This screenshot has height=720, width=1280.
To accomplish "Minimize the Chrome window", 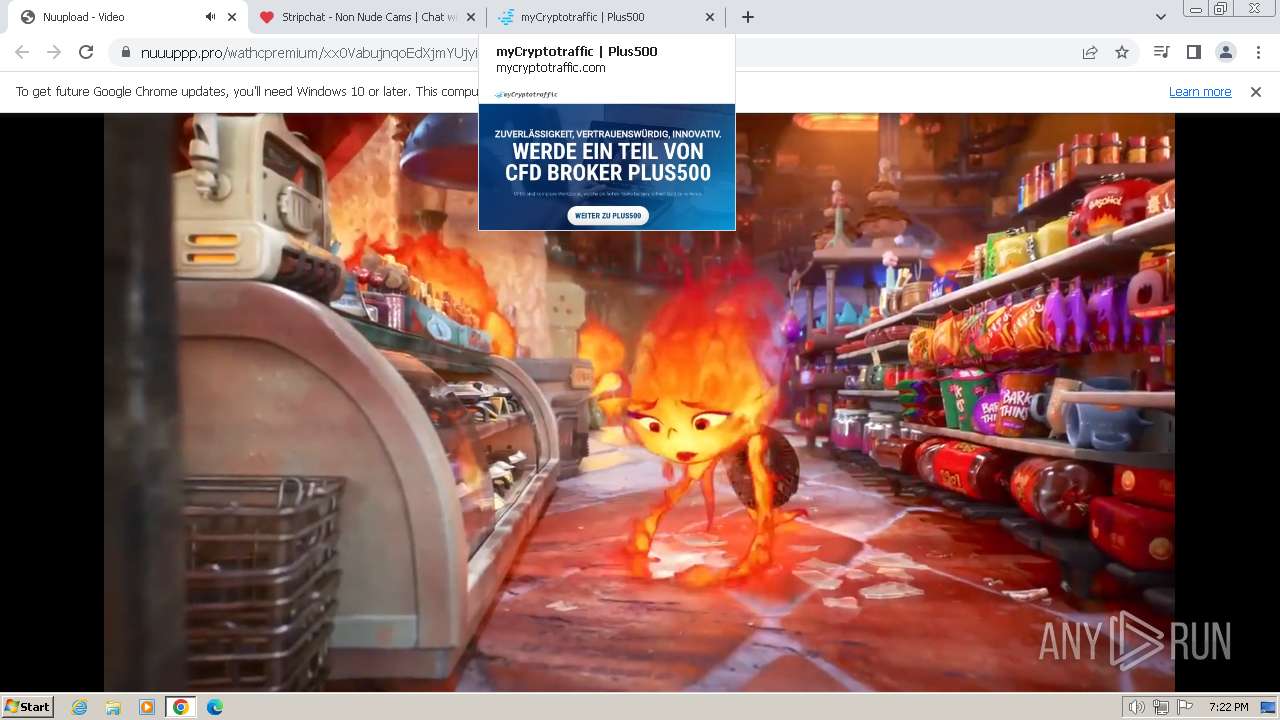I will tap(1195, 9).
